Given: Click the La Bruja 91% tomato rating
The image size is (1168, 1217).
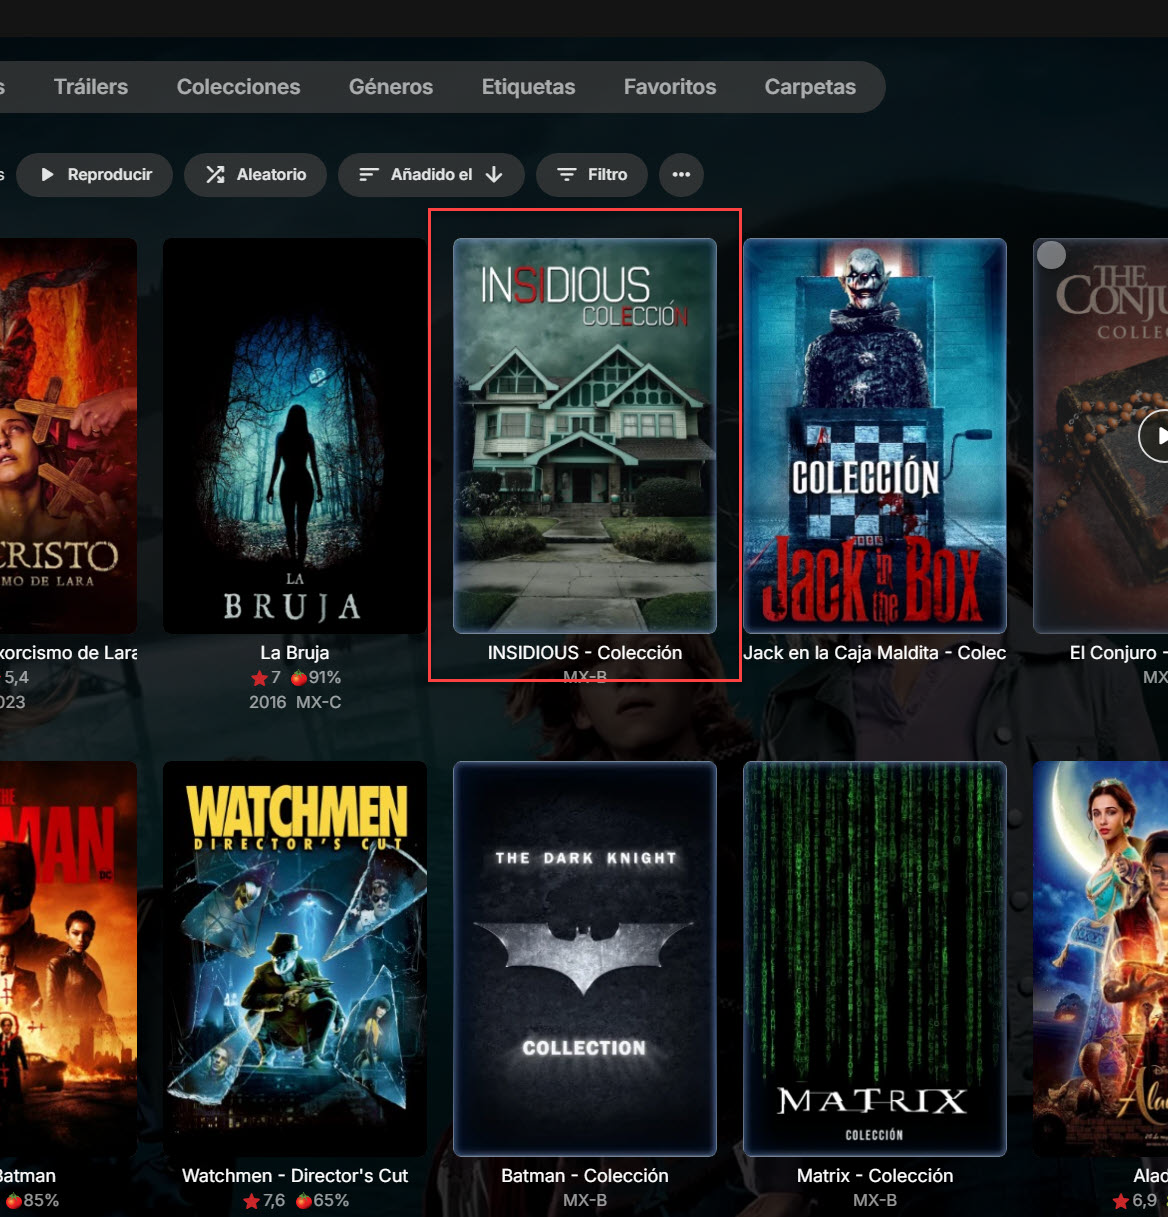Looking at the screenshot, I should tap(316, 678).
